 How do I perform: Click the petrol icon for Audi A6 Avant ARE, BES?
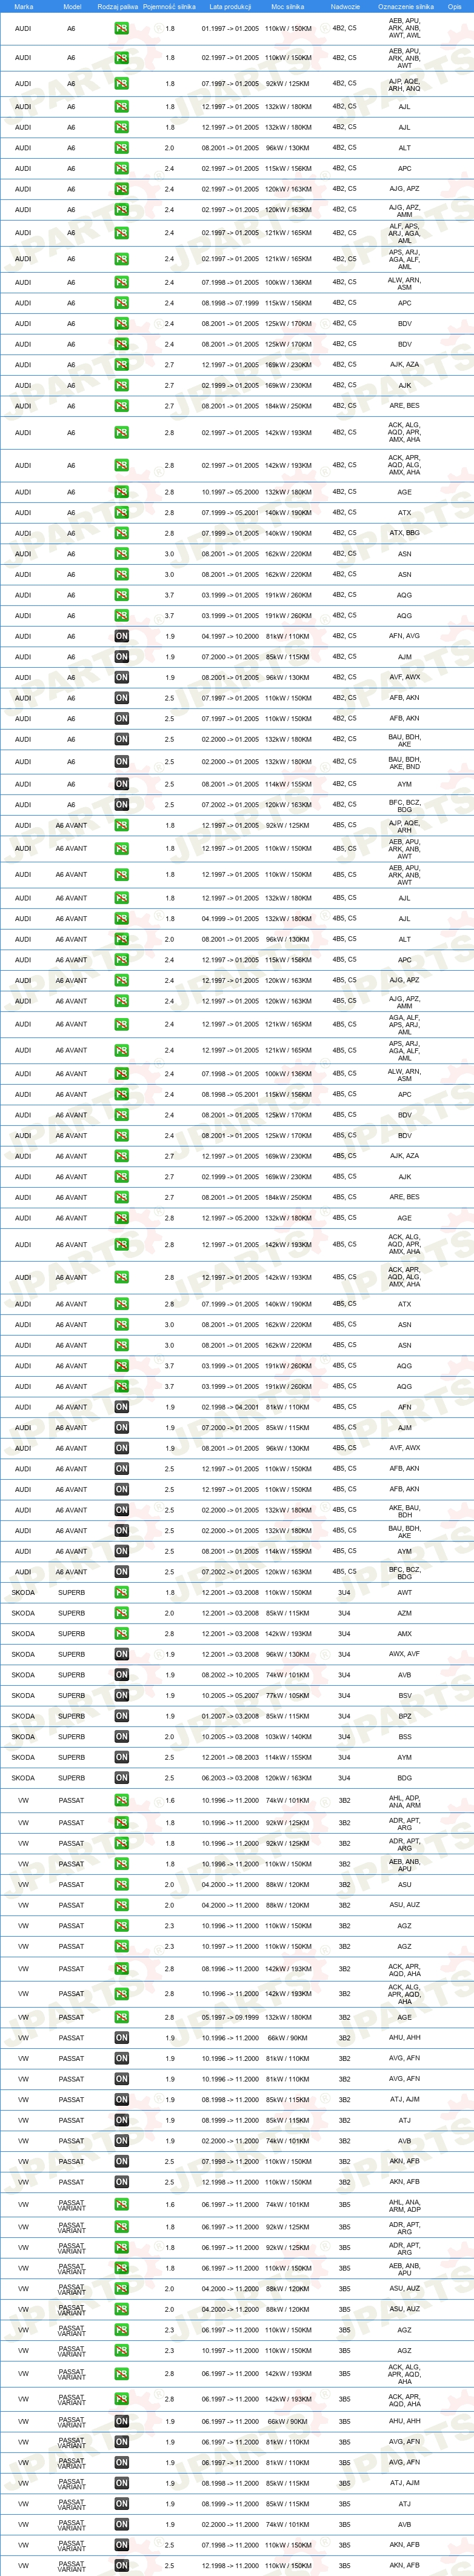(121, 1197)
